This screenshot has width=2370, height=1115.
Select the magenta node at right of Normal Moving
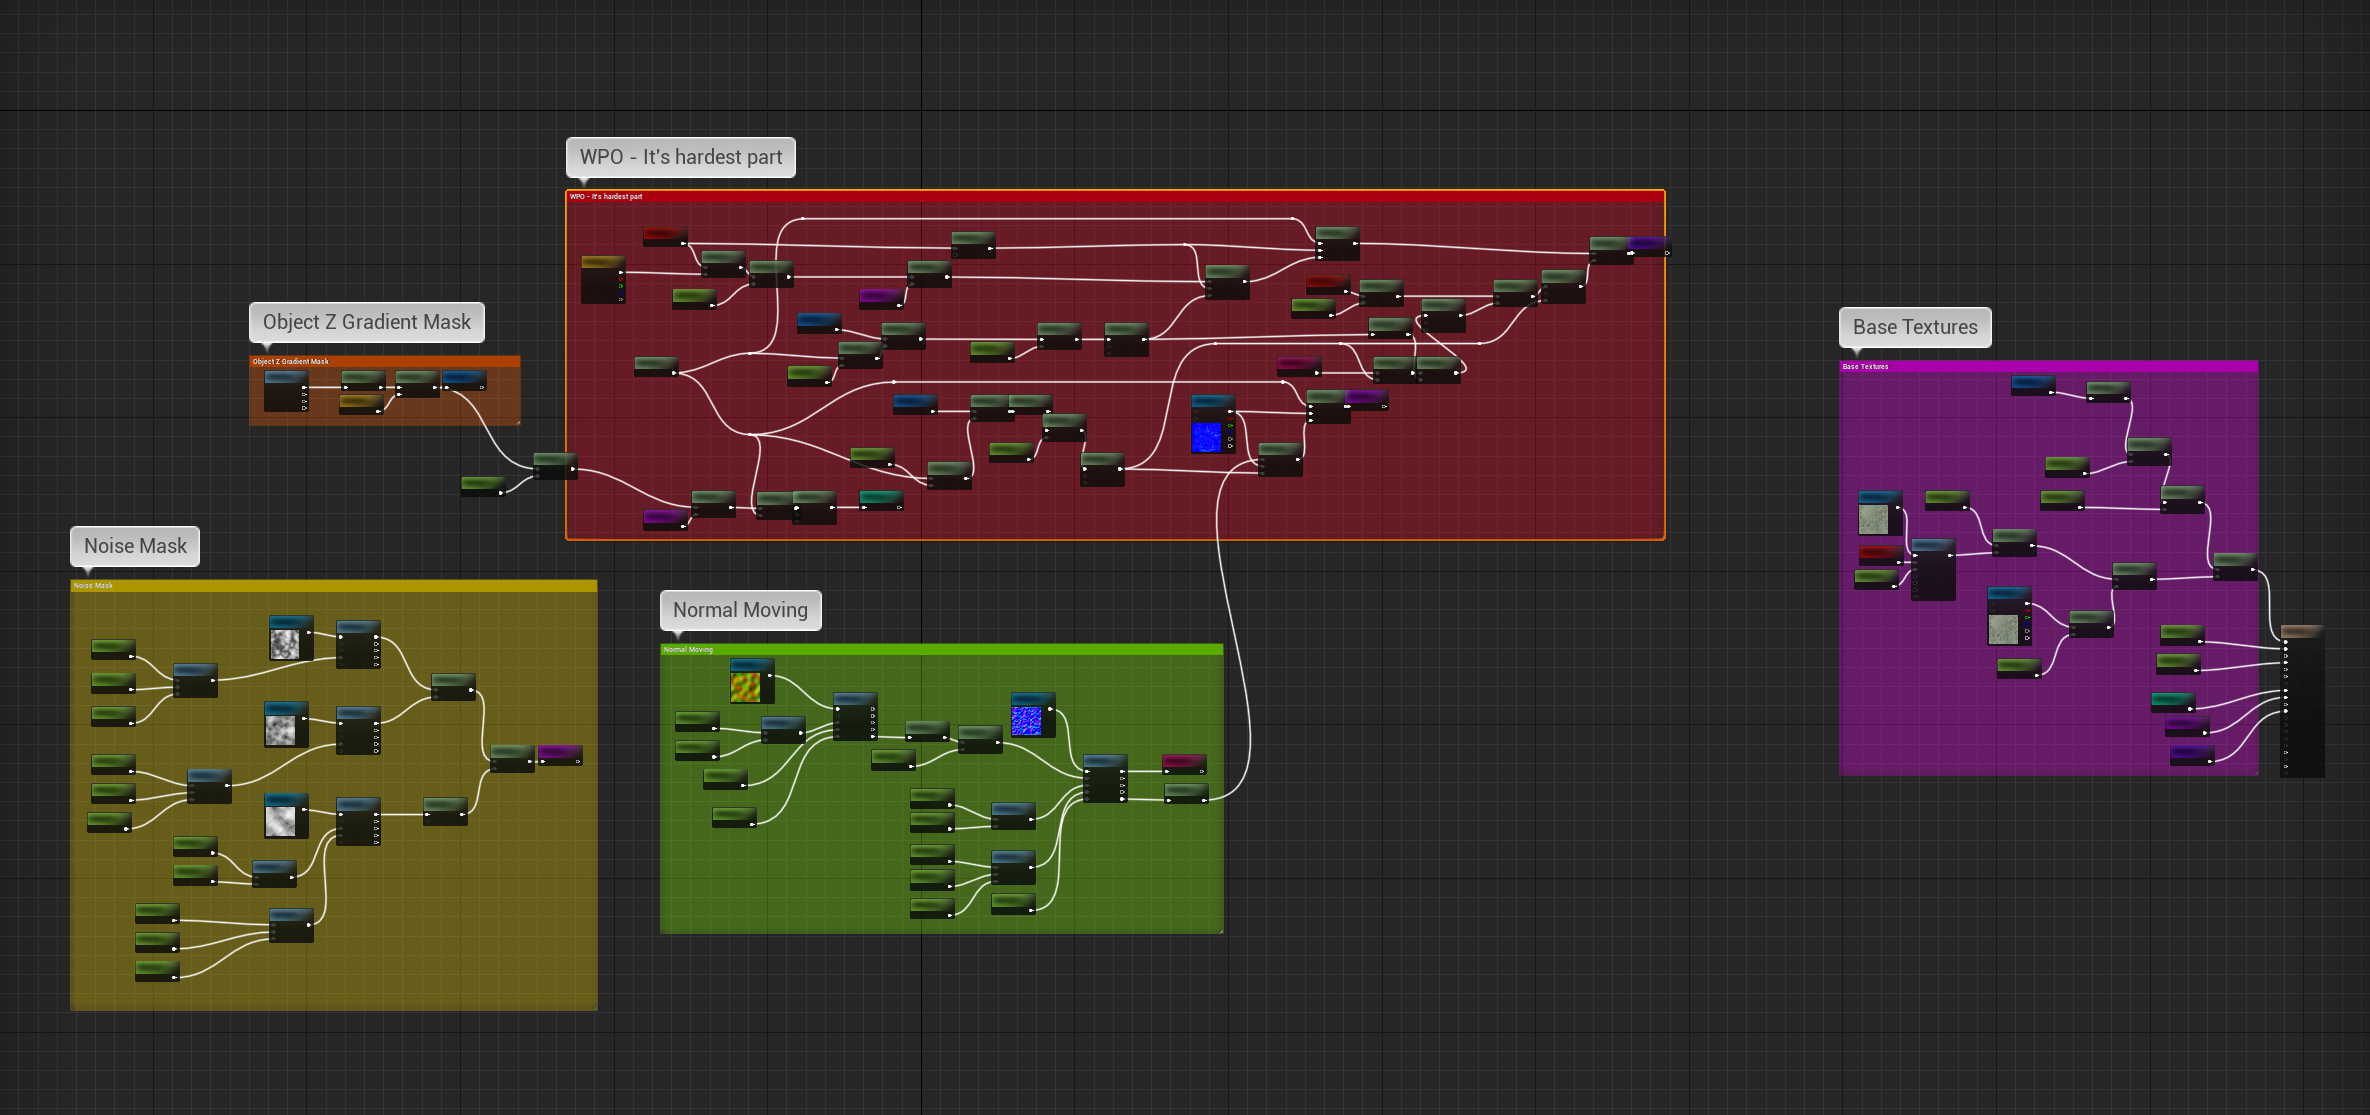point(1184,765)
